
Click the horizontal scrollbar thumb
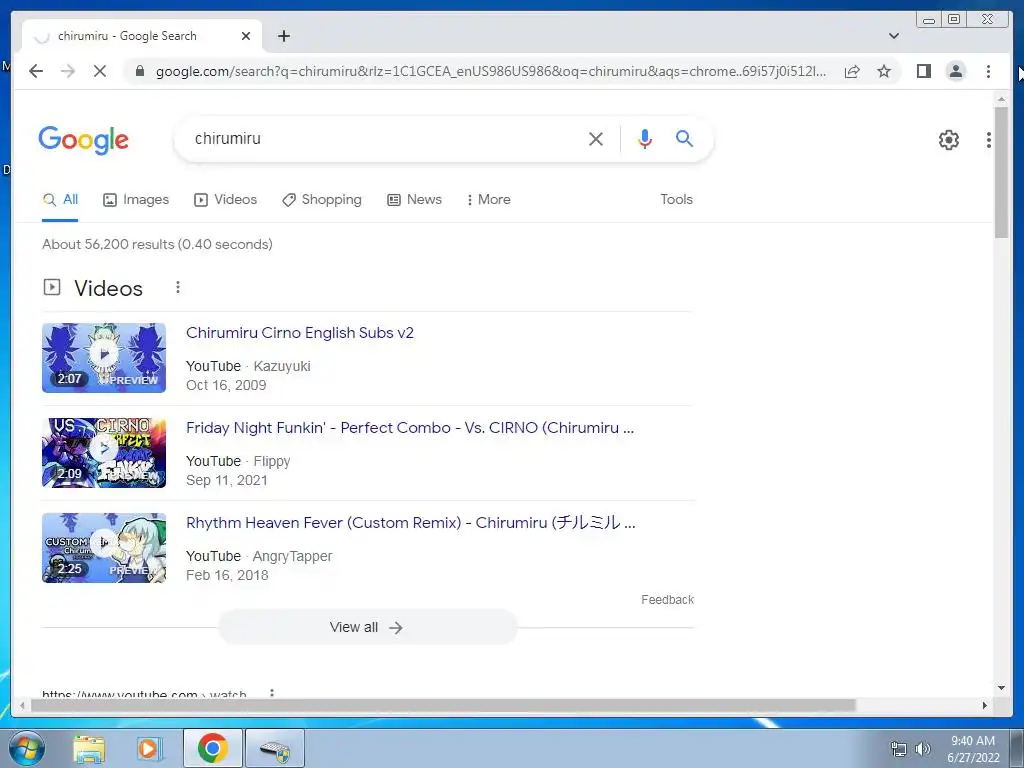tap(443, 705)
